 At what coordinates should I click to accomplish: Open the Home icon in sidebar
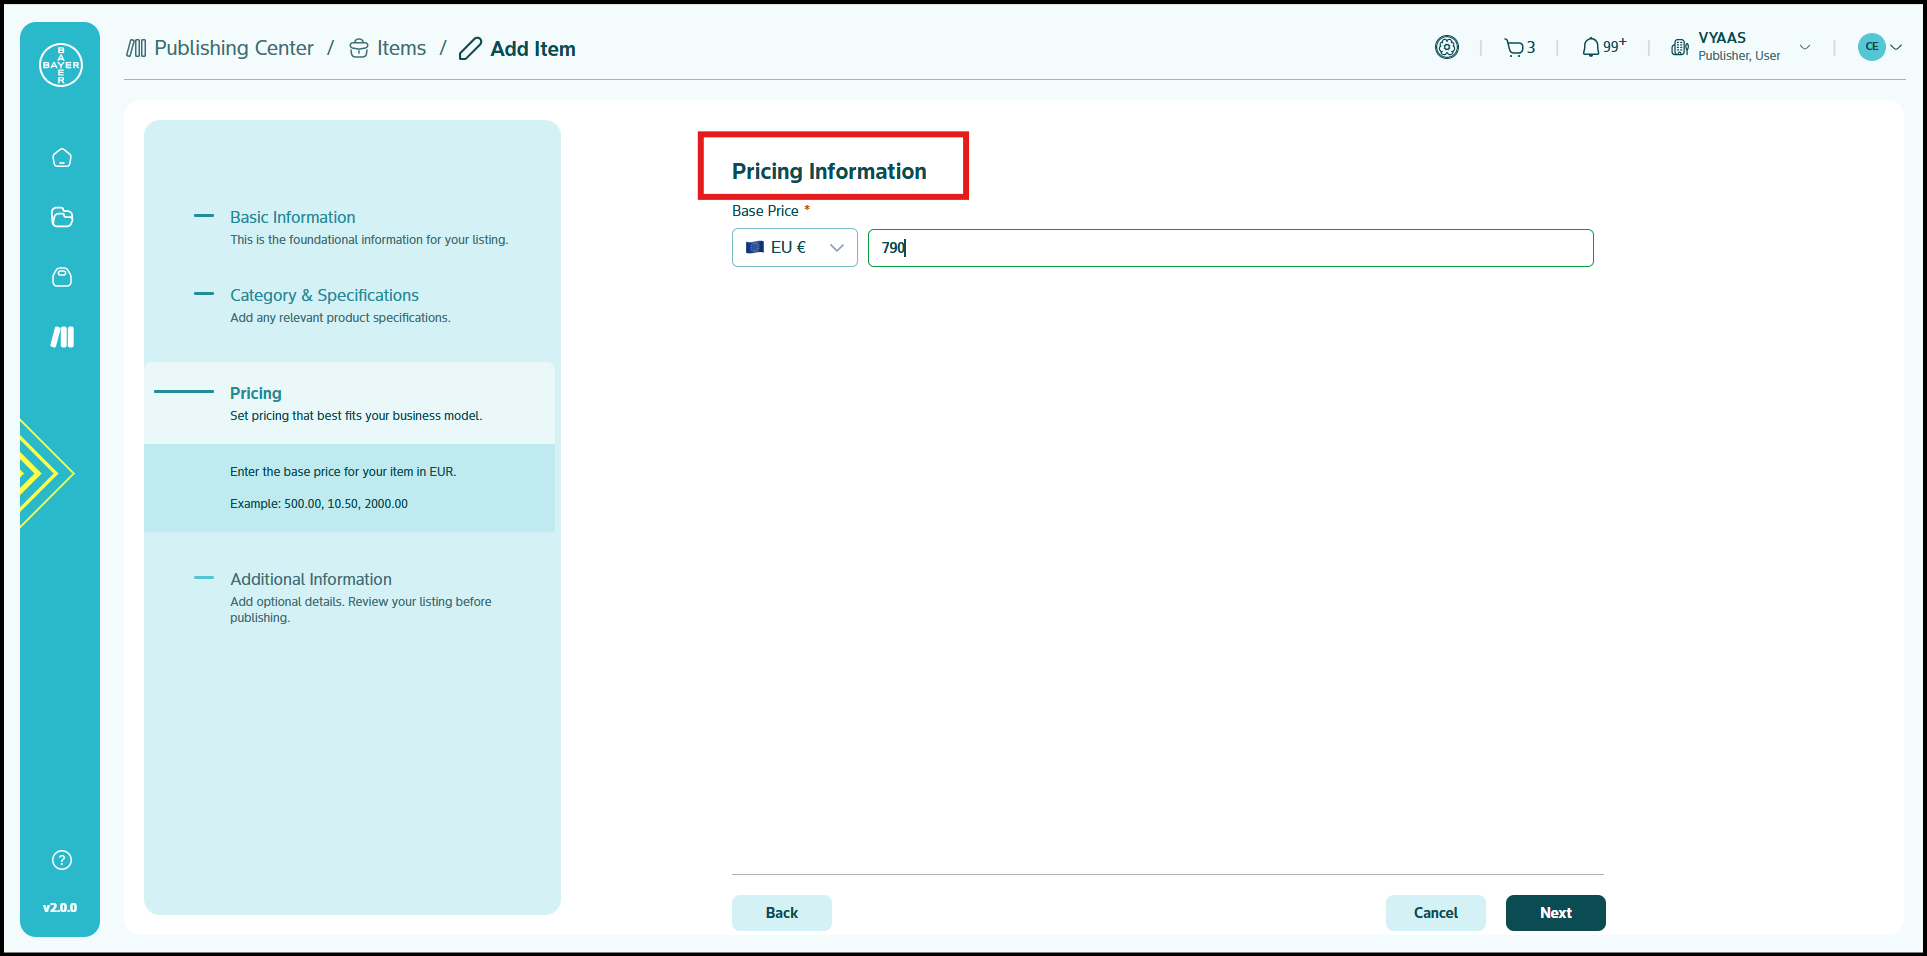pos(62,158)
